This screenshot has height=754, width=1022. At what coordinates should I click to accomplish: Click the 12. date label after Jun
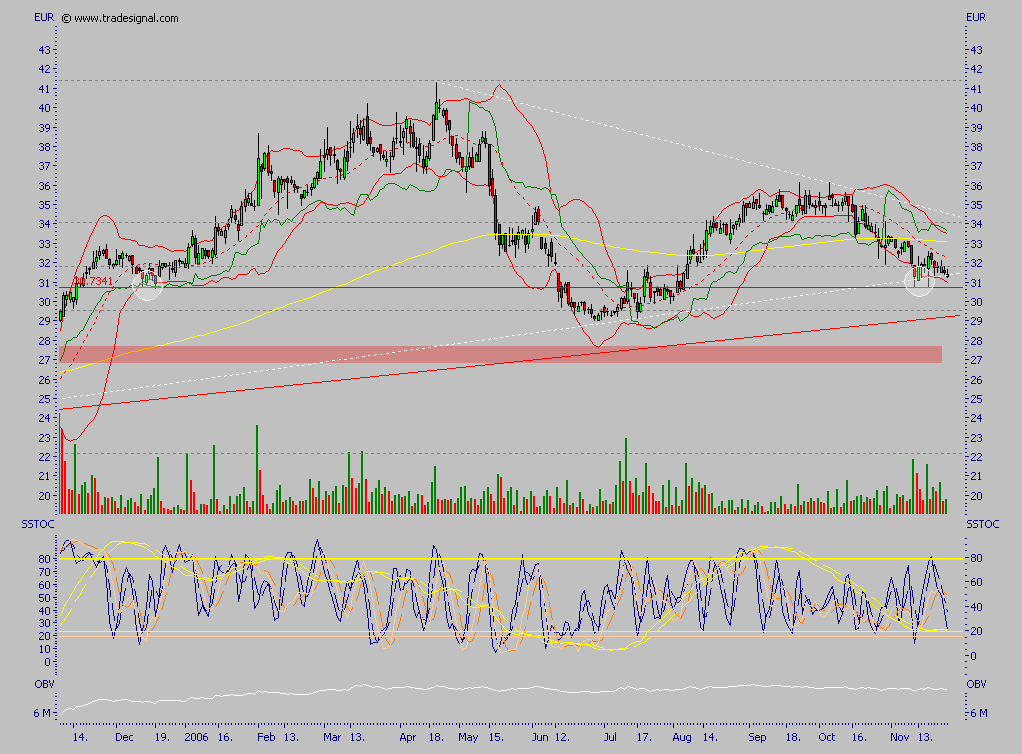562,737
